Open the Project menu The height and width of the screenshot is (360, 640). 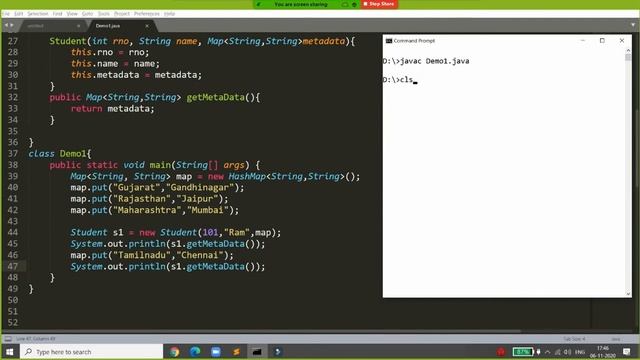pos(122,13)
